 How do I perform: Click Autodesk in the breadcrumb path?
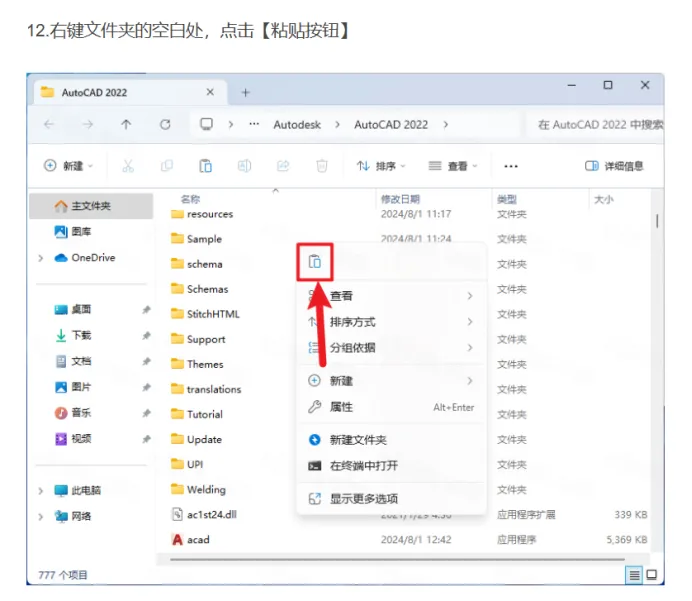(x=297, y=125)
